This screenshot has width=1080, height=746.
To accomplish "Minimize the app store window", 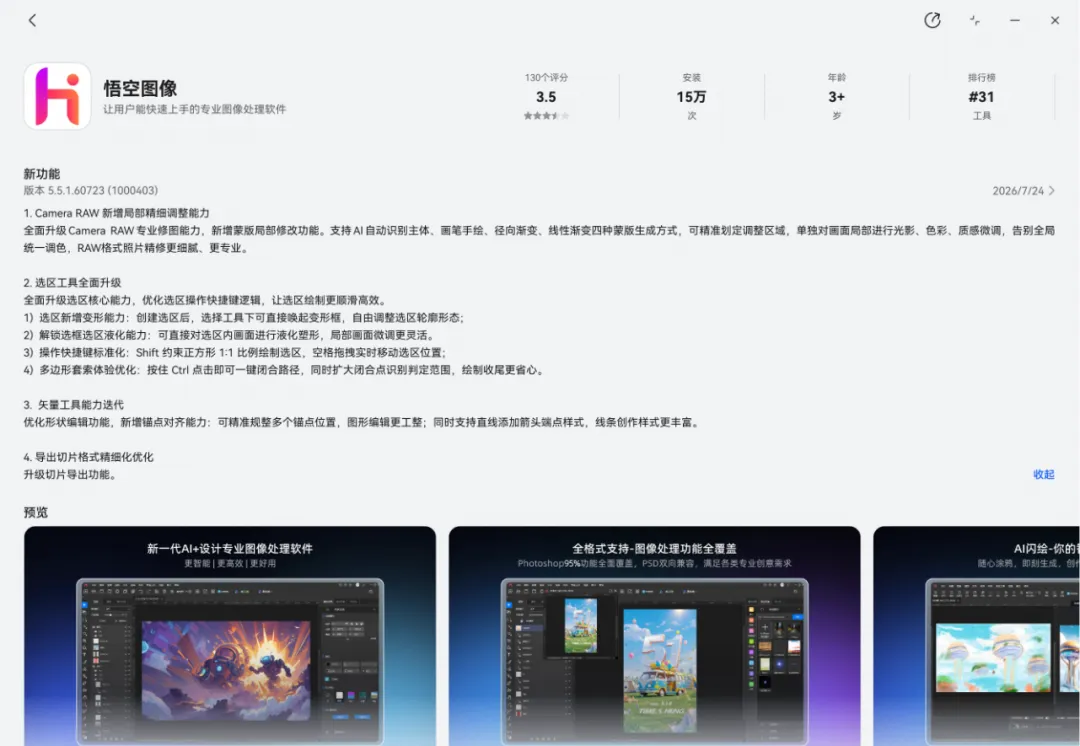I will [1015, 21].
